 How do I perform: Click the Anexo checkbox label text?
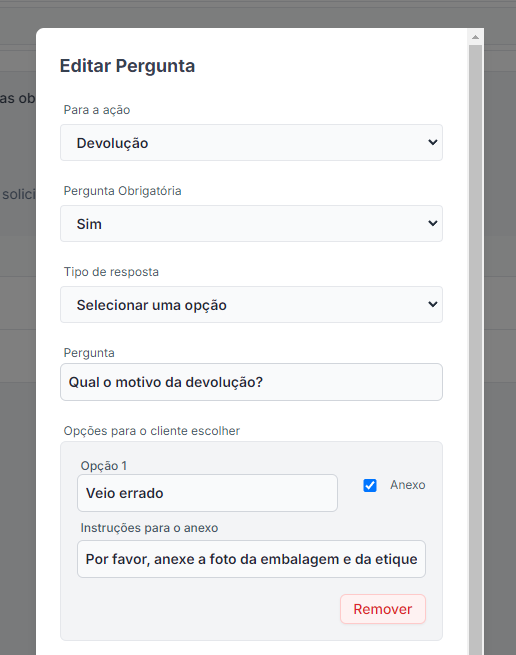408,485
